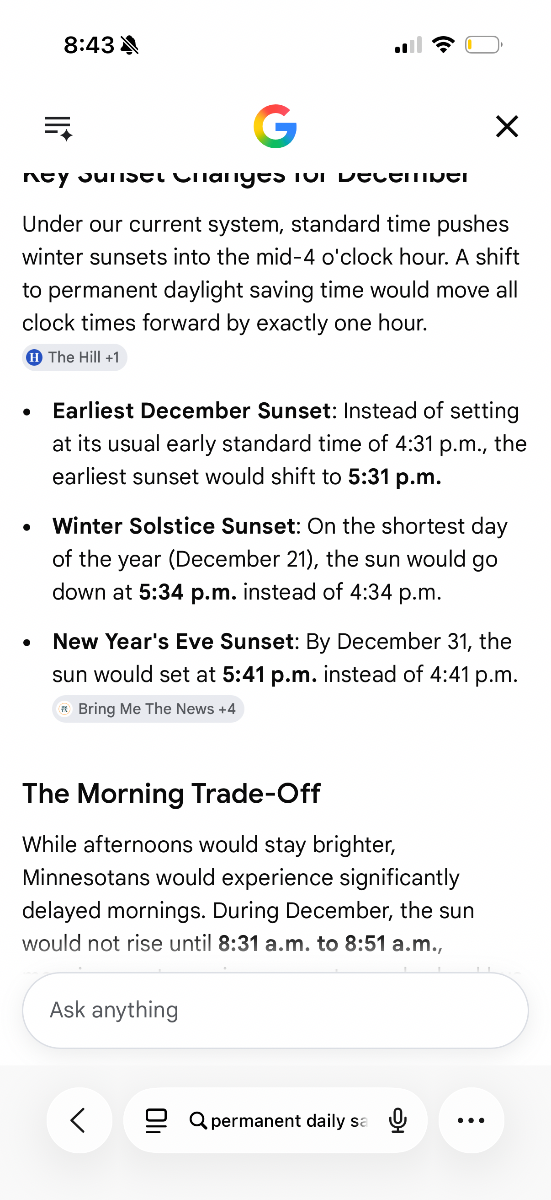Tap the Google G logo

tap(275, 127)
